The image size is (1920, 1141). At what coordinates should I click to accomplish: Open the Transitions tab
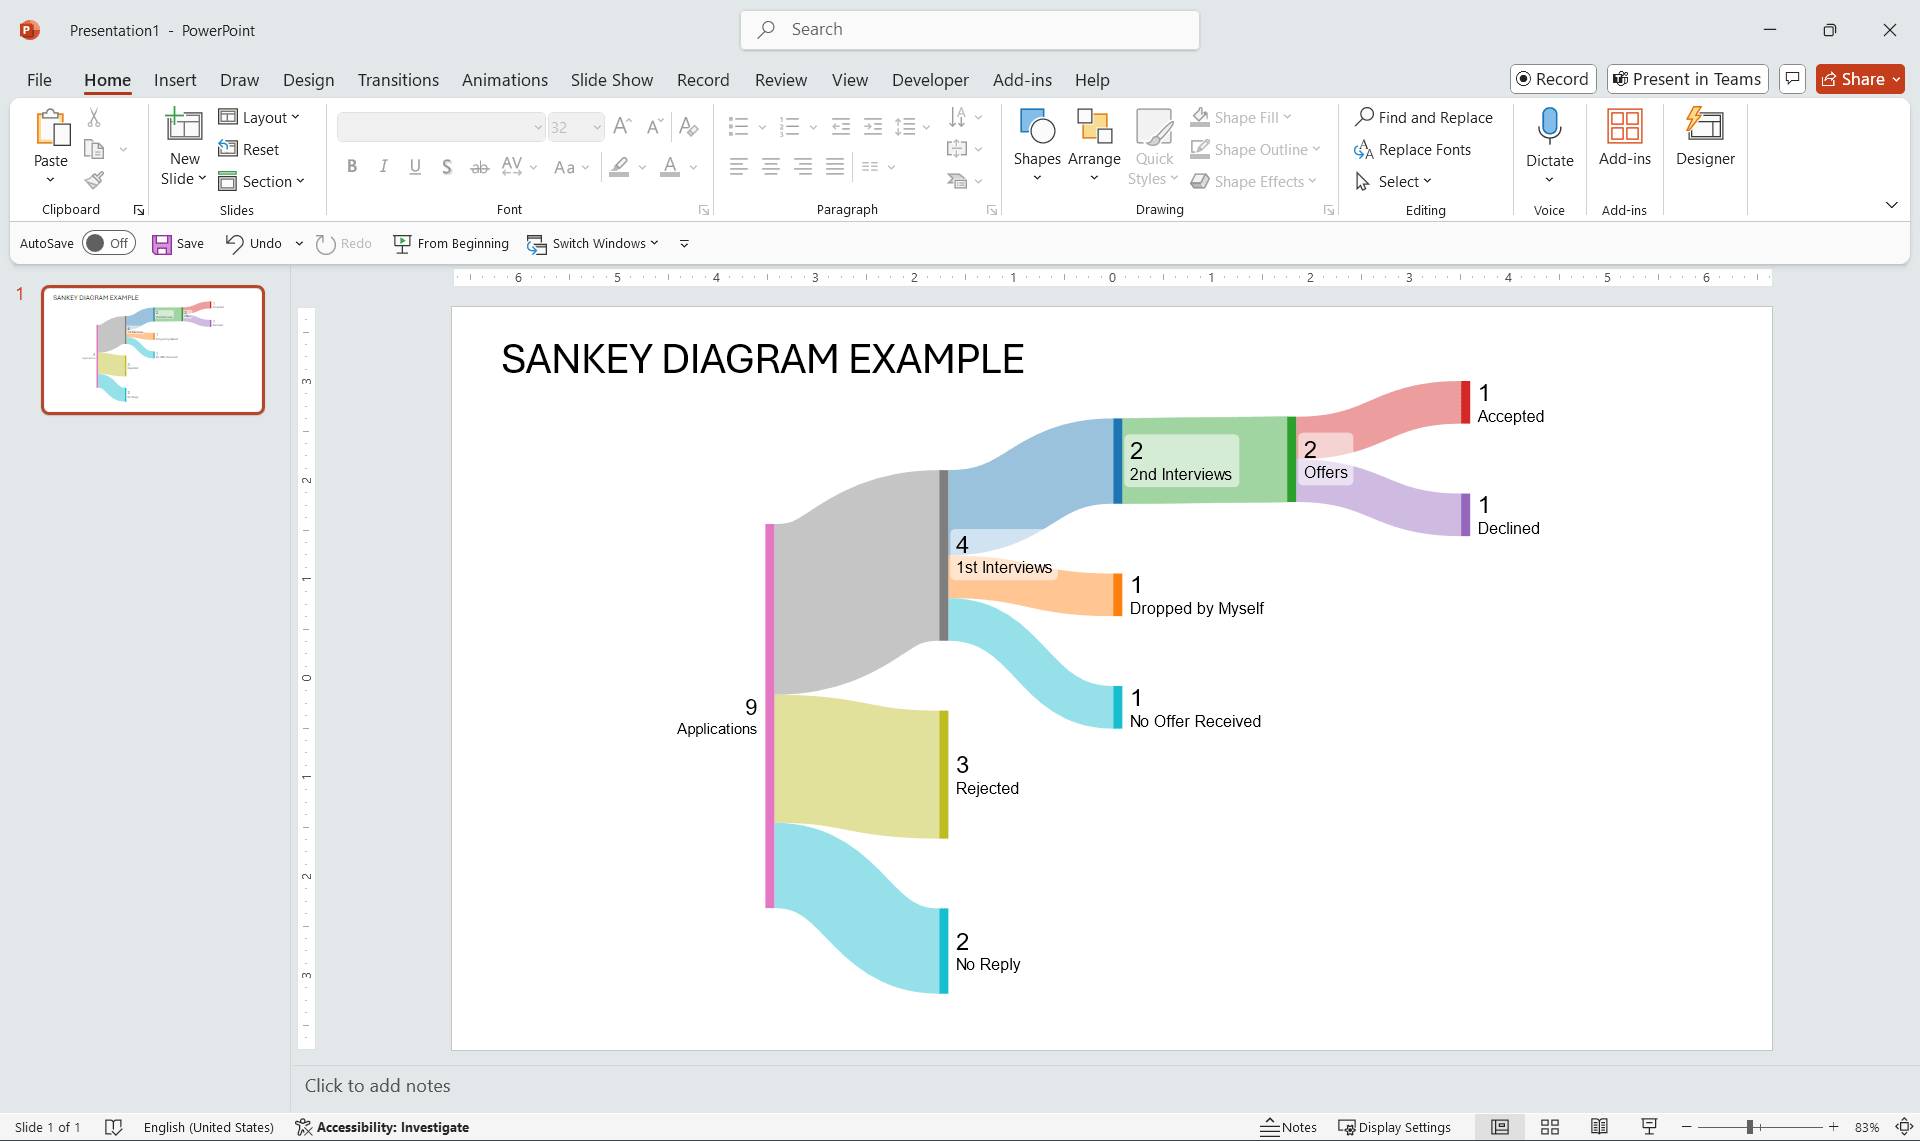pos(398,80)
